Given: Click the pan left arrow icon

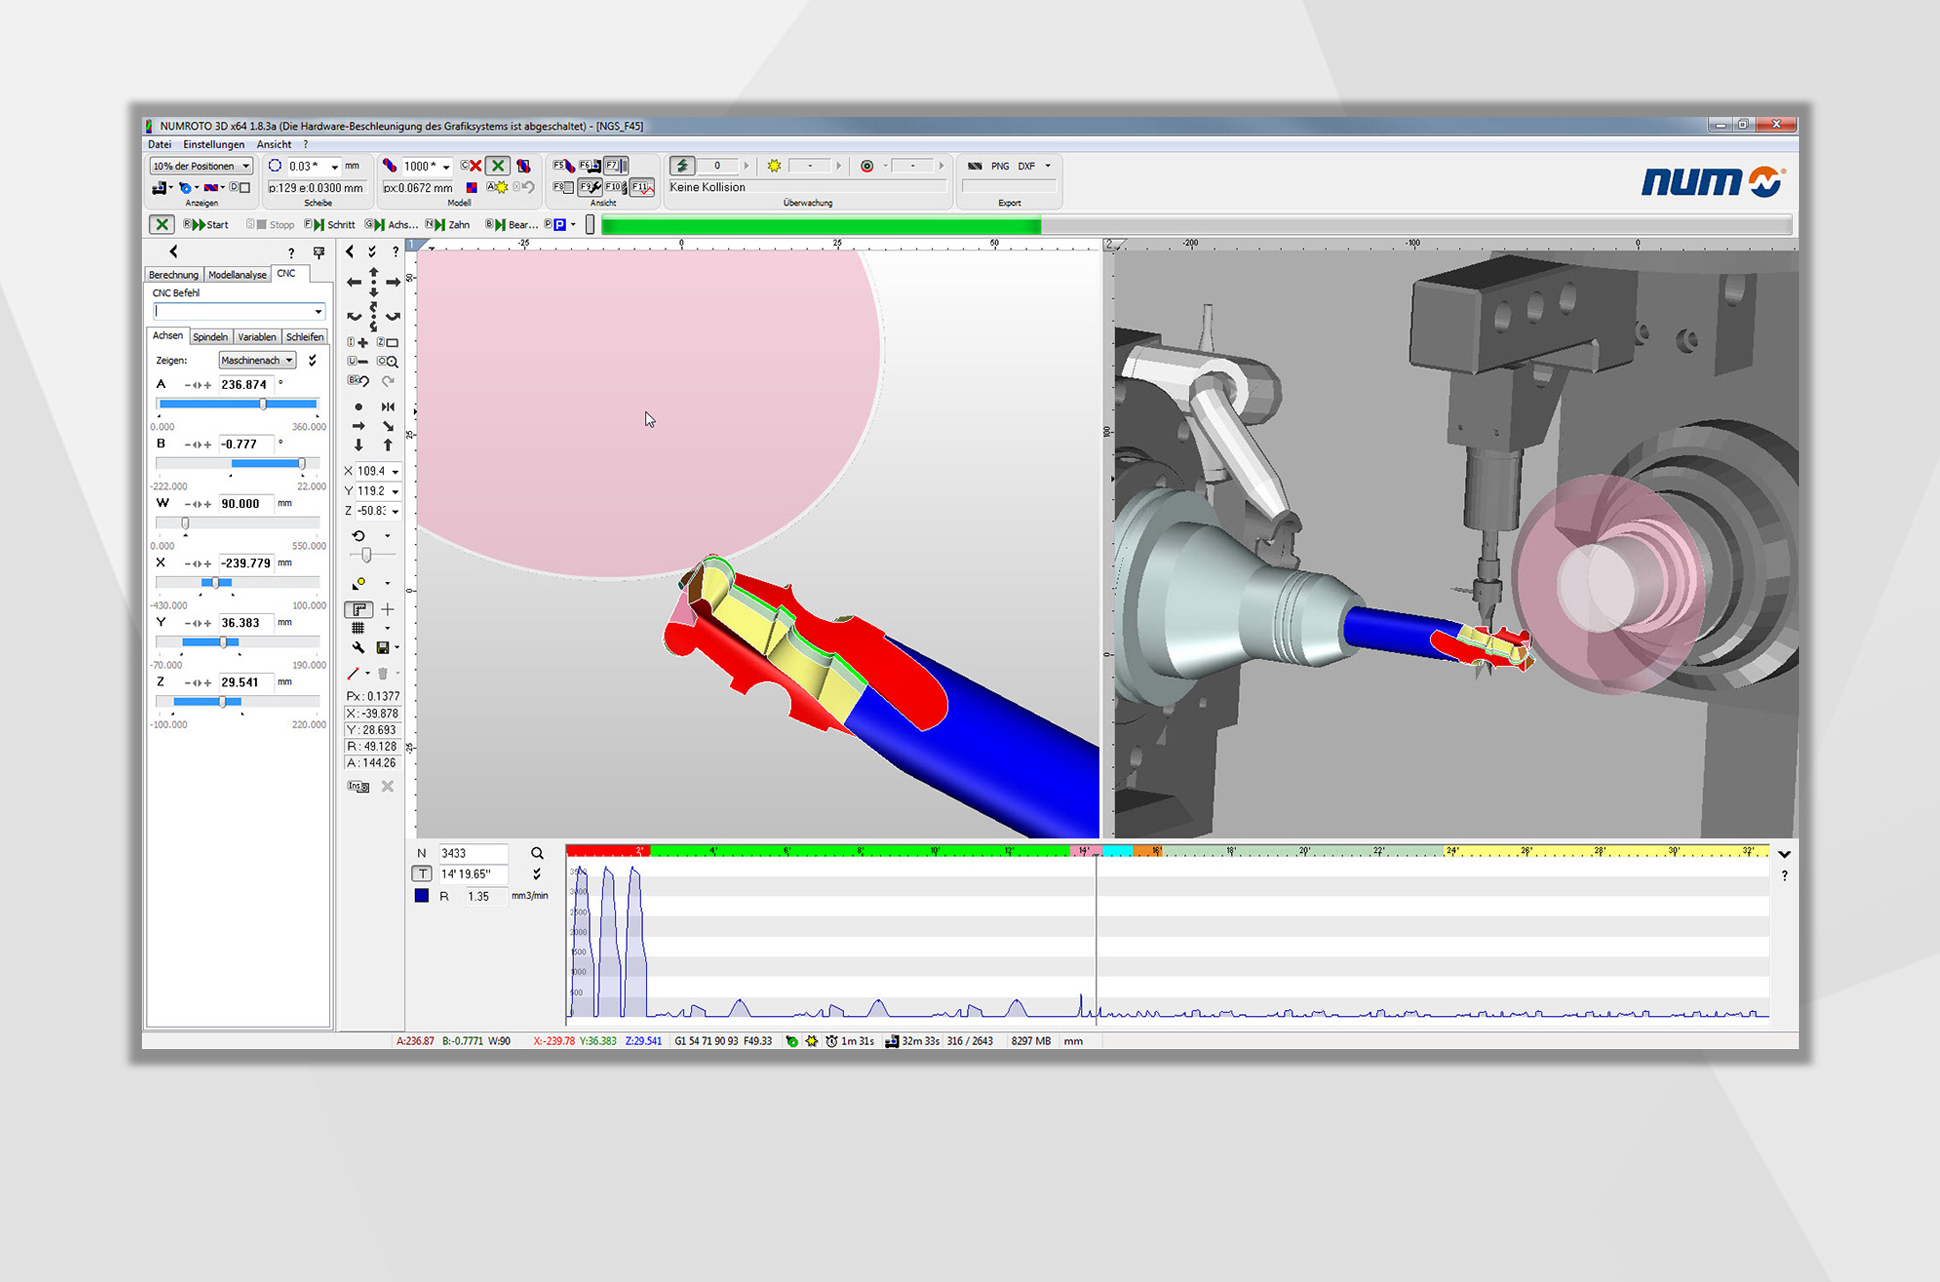Looking at the screenshot, I should (354, 282).
